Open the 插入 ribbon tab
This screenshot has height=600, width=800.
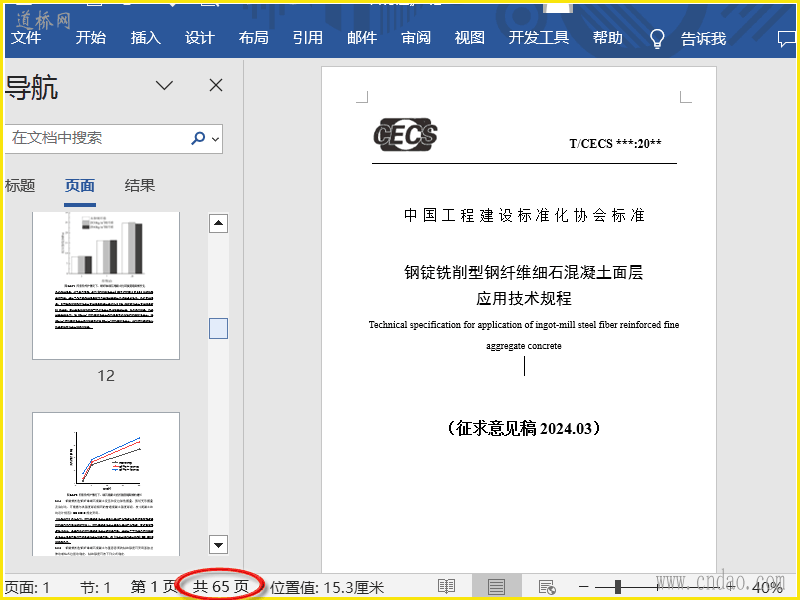(145, 38)
